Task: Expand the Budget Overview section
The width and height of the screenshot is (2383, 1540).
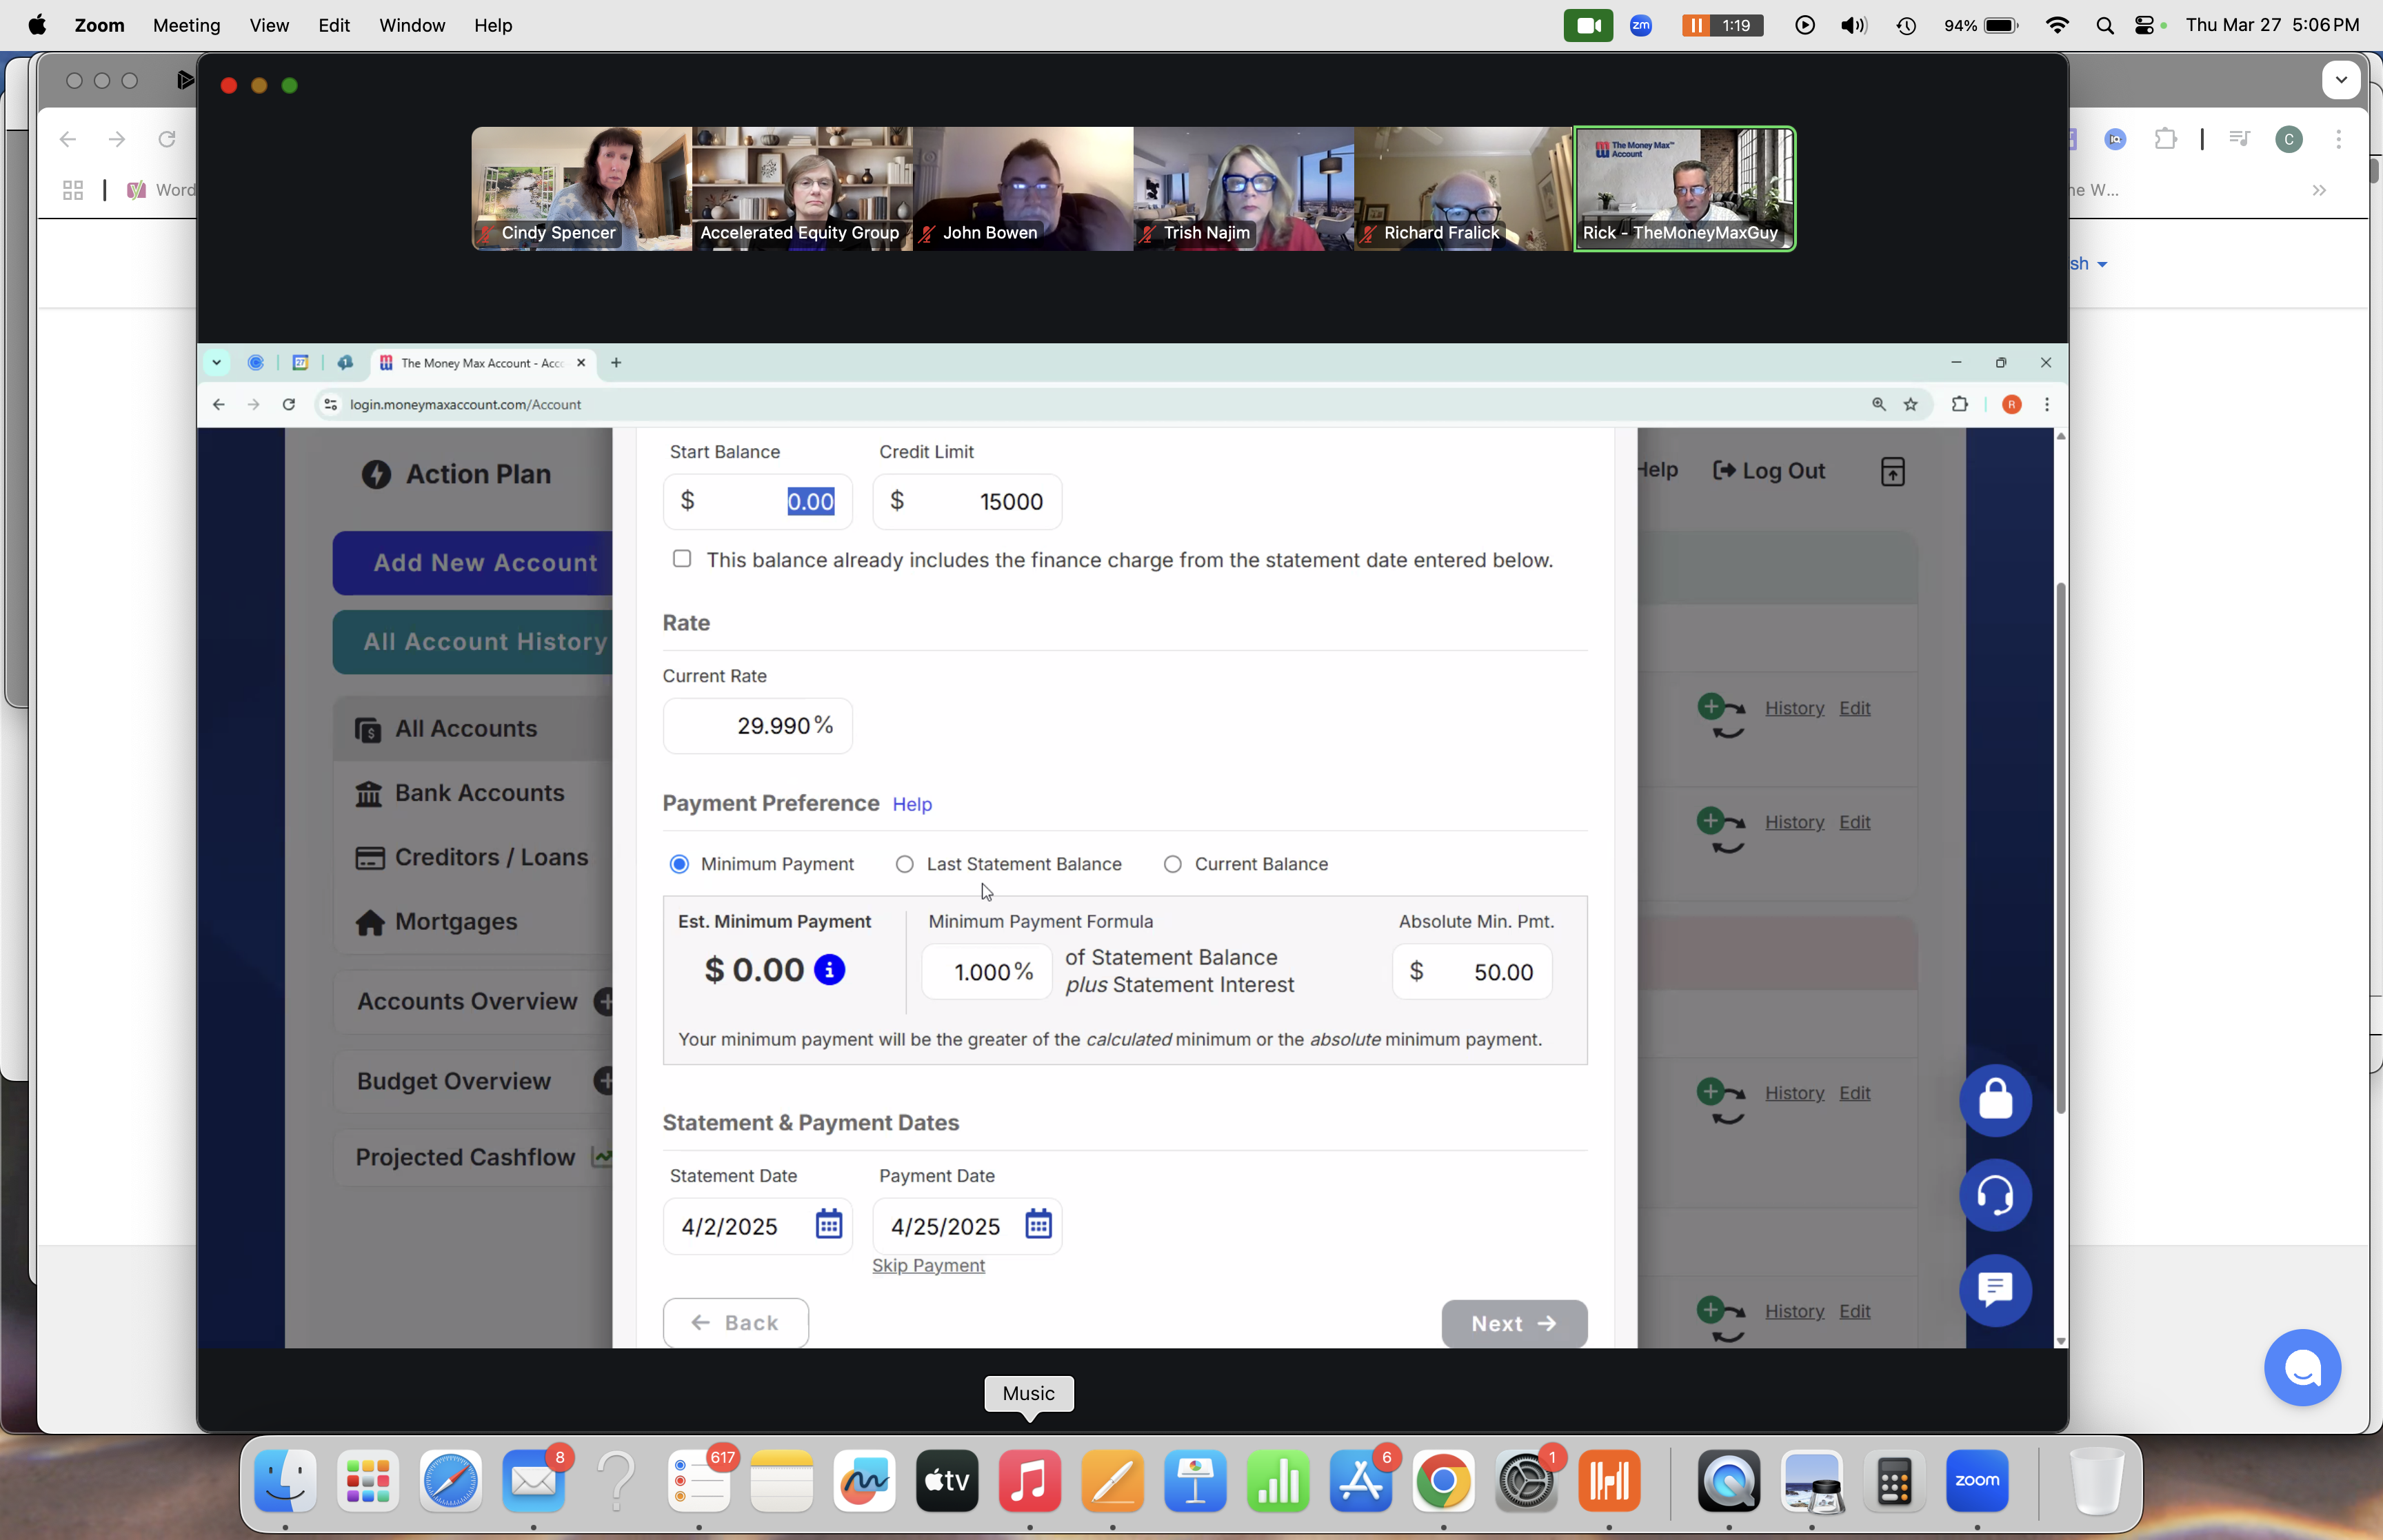Action: pyautogui.click(x=603, y=1080)
